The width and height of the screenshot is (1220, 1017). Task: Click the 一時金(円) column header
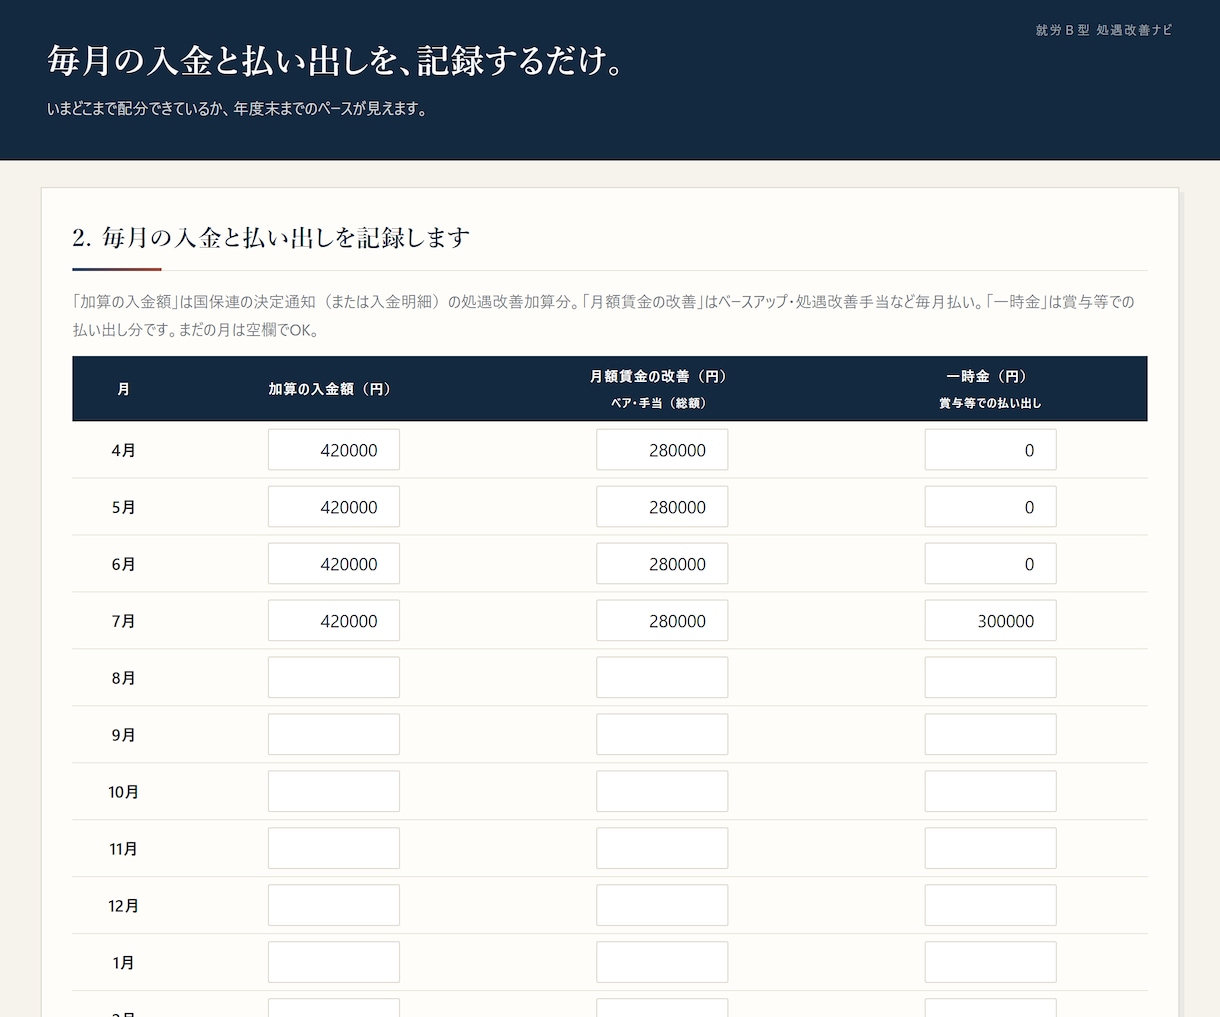click(x=990, y=376)
